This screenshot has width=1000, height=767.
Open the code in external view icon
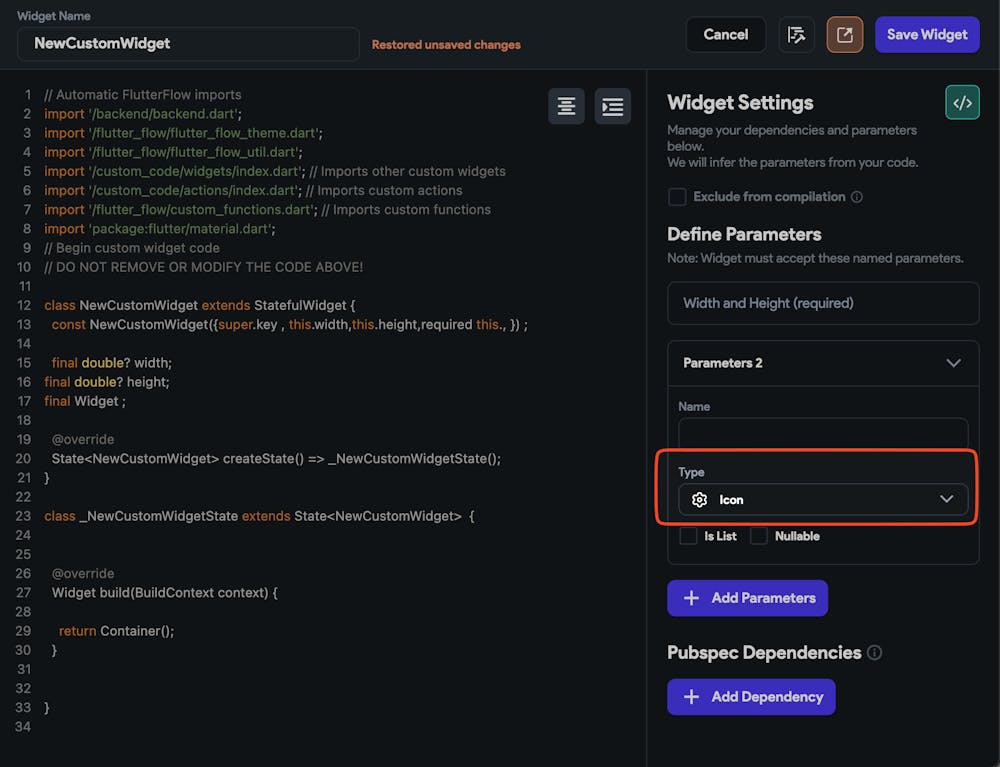coord(844,35)
